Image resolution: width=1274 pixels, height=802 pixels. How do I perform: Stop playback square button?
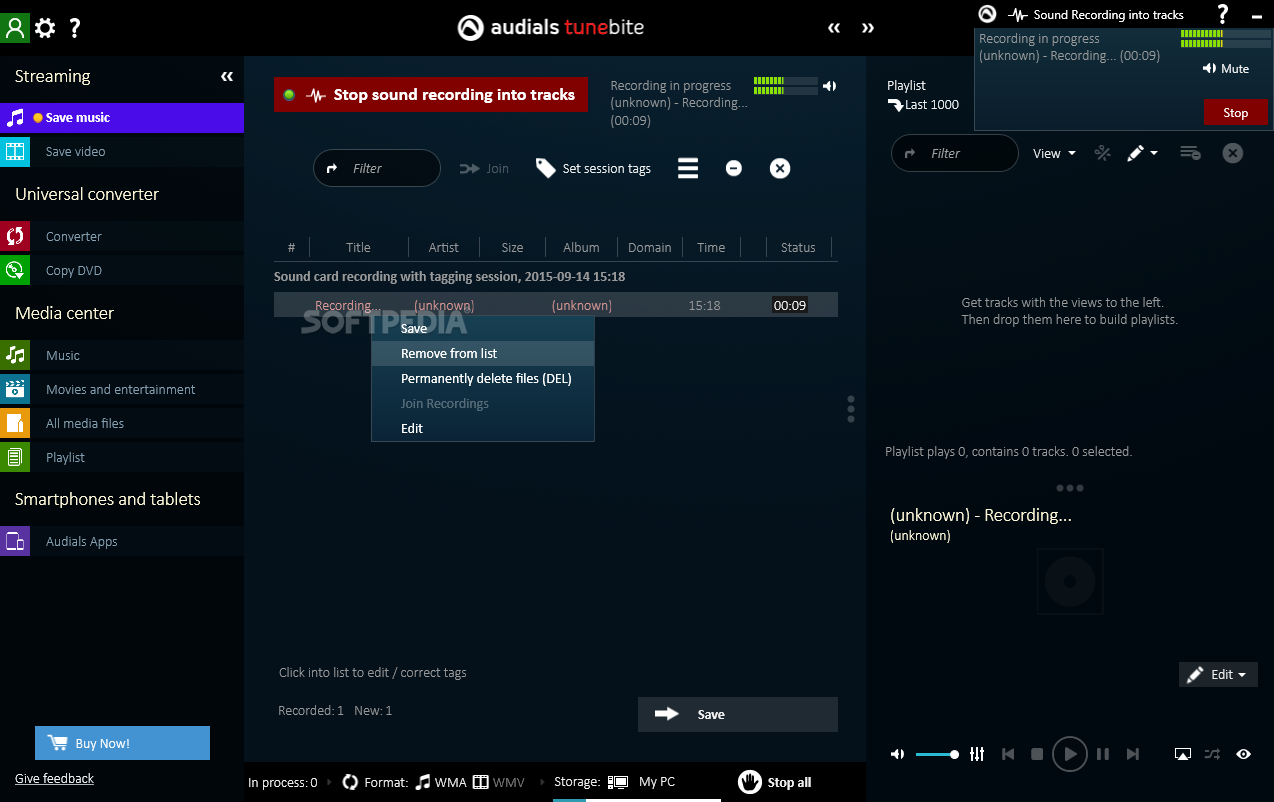[x=1037, y=754]
